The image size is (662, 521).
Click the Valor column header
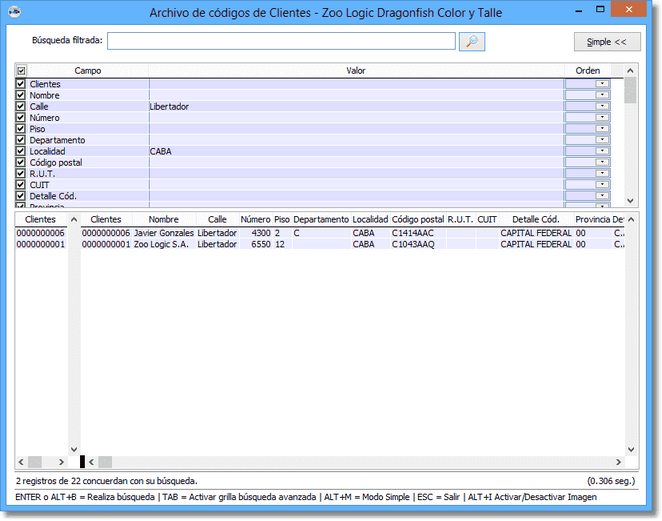[356, 71]
